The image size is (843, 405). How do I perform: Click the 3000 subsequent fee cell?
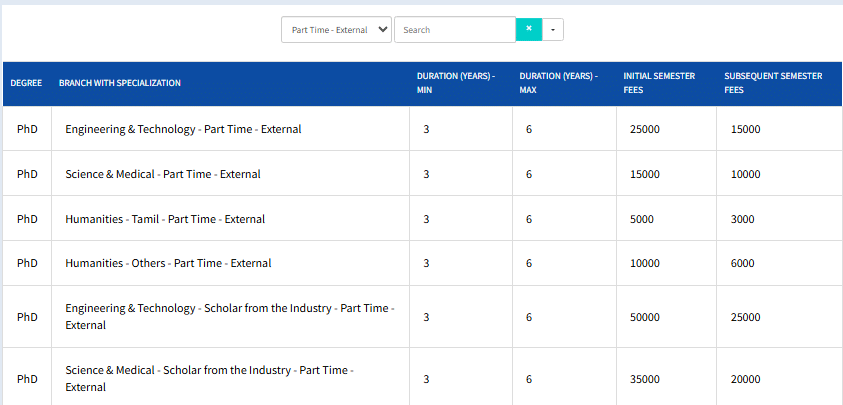[743, 219]
